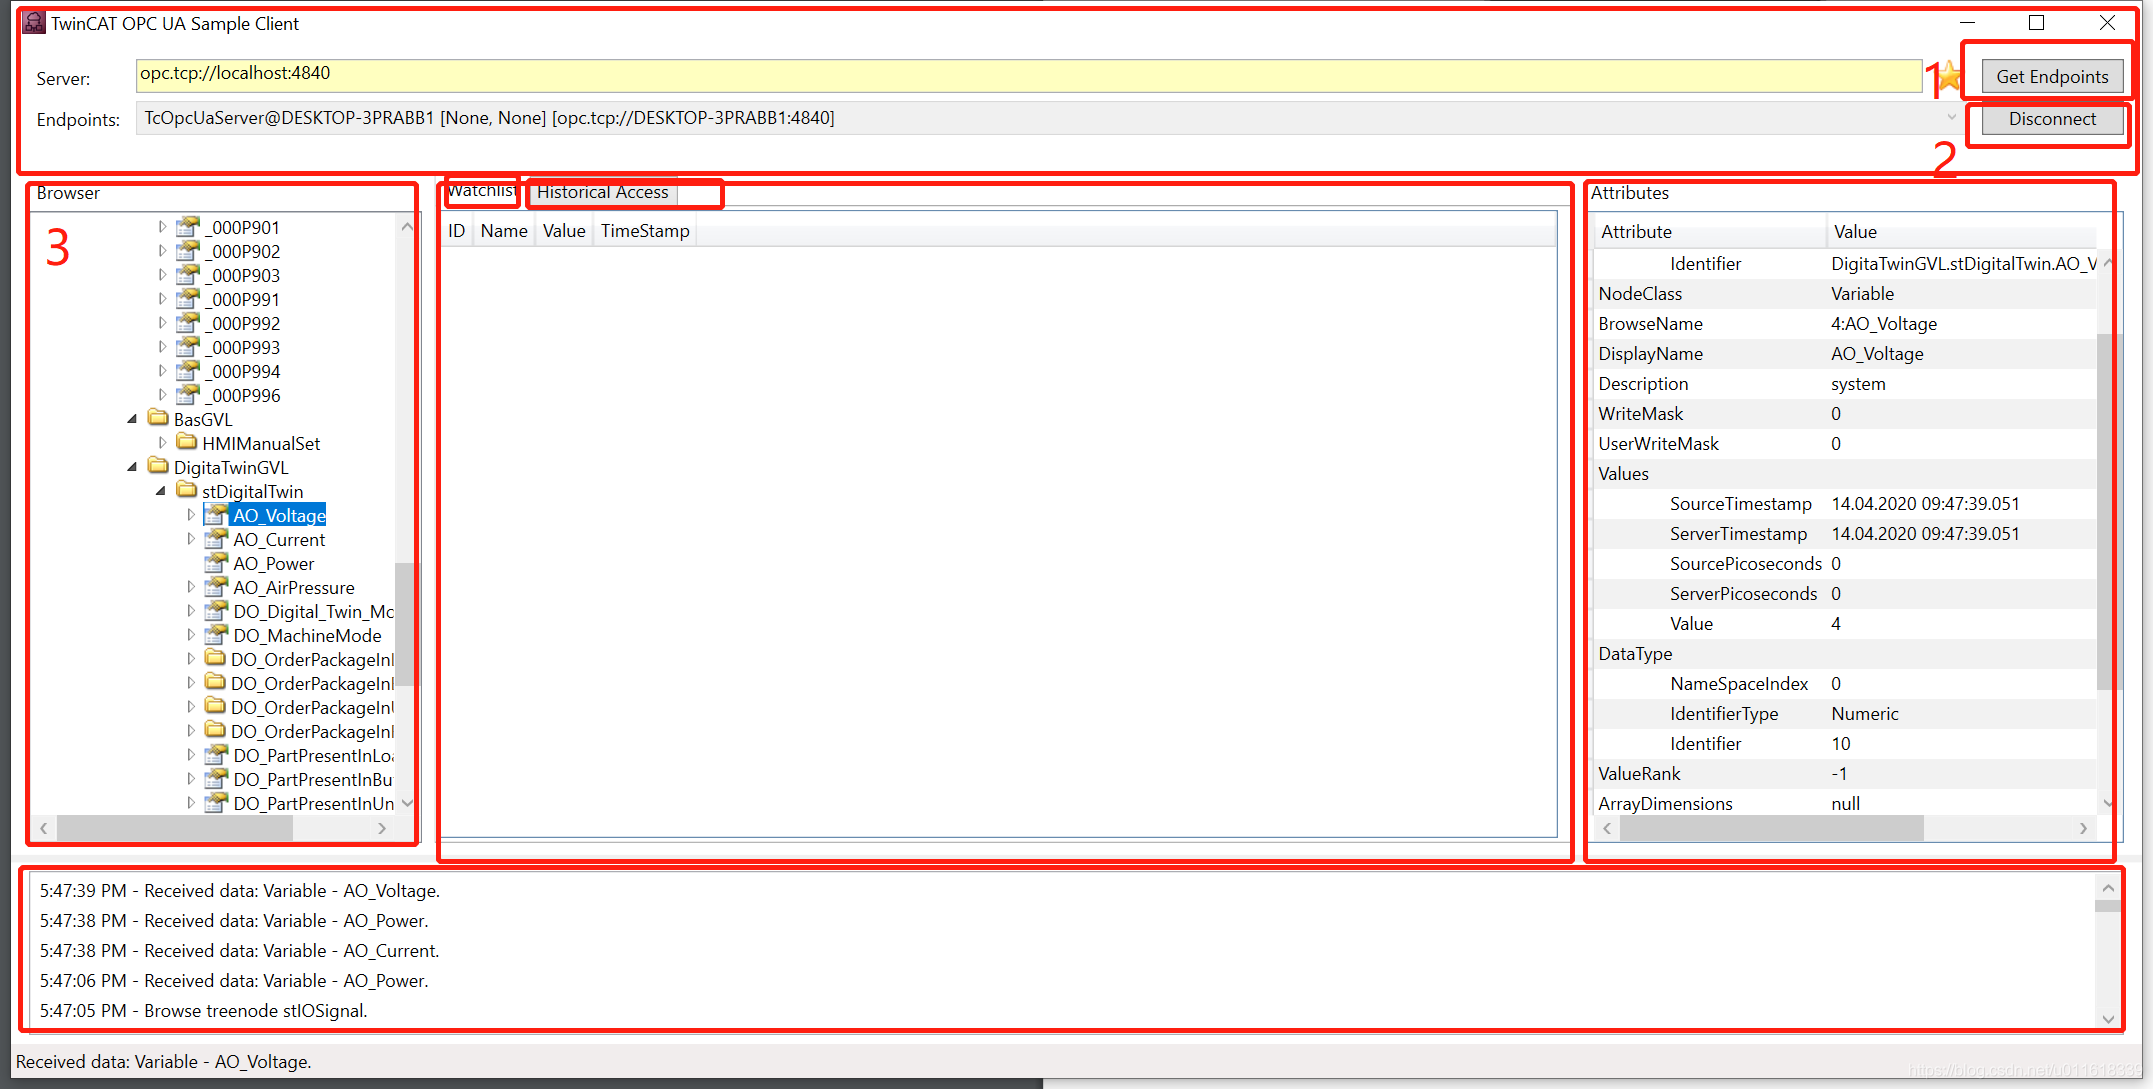The width and height of the screenshot is (2153, 1089).
Task: Click the DO_MachineMode variable icon
Action: point(216,635)
